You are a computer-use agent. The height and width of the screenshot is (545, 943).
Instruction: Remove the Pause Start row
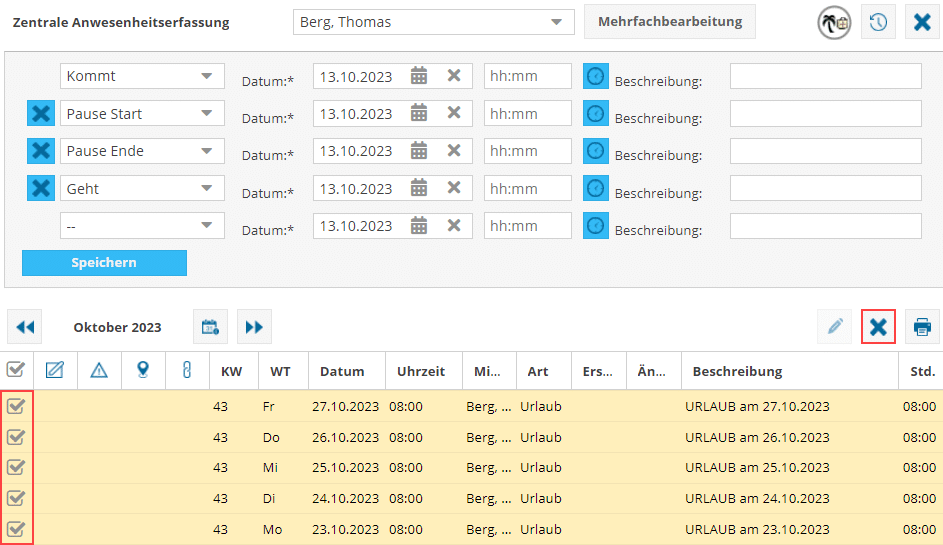click(x=40, y=114)
